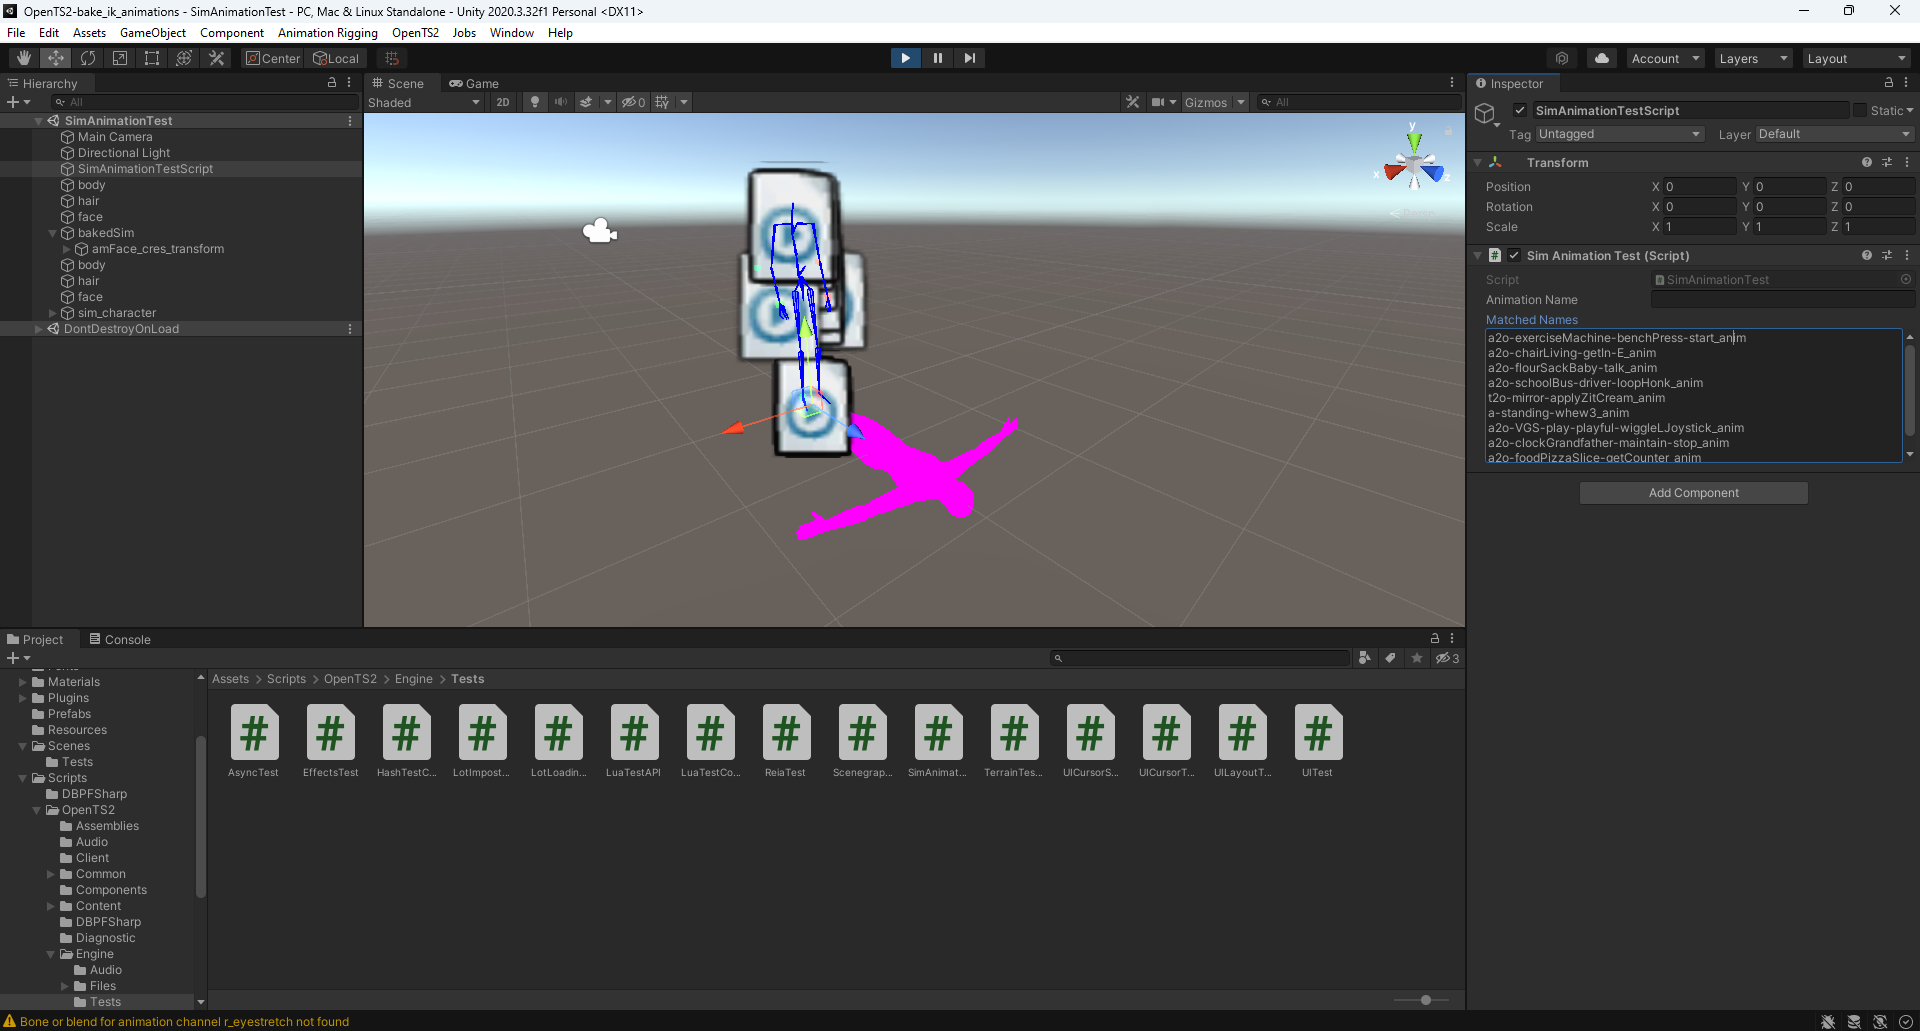Viewport: 1920px width, 1031px height.
Task: Open the Animation Rigging menu
Action: pos(327,32)
